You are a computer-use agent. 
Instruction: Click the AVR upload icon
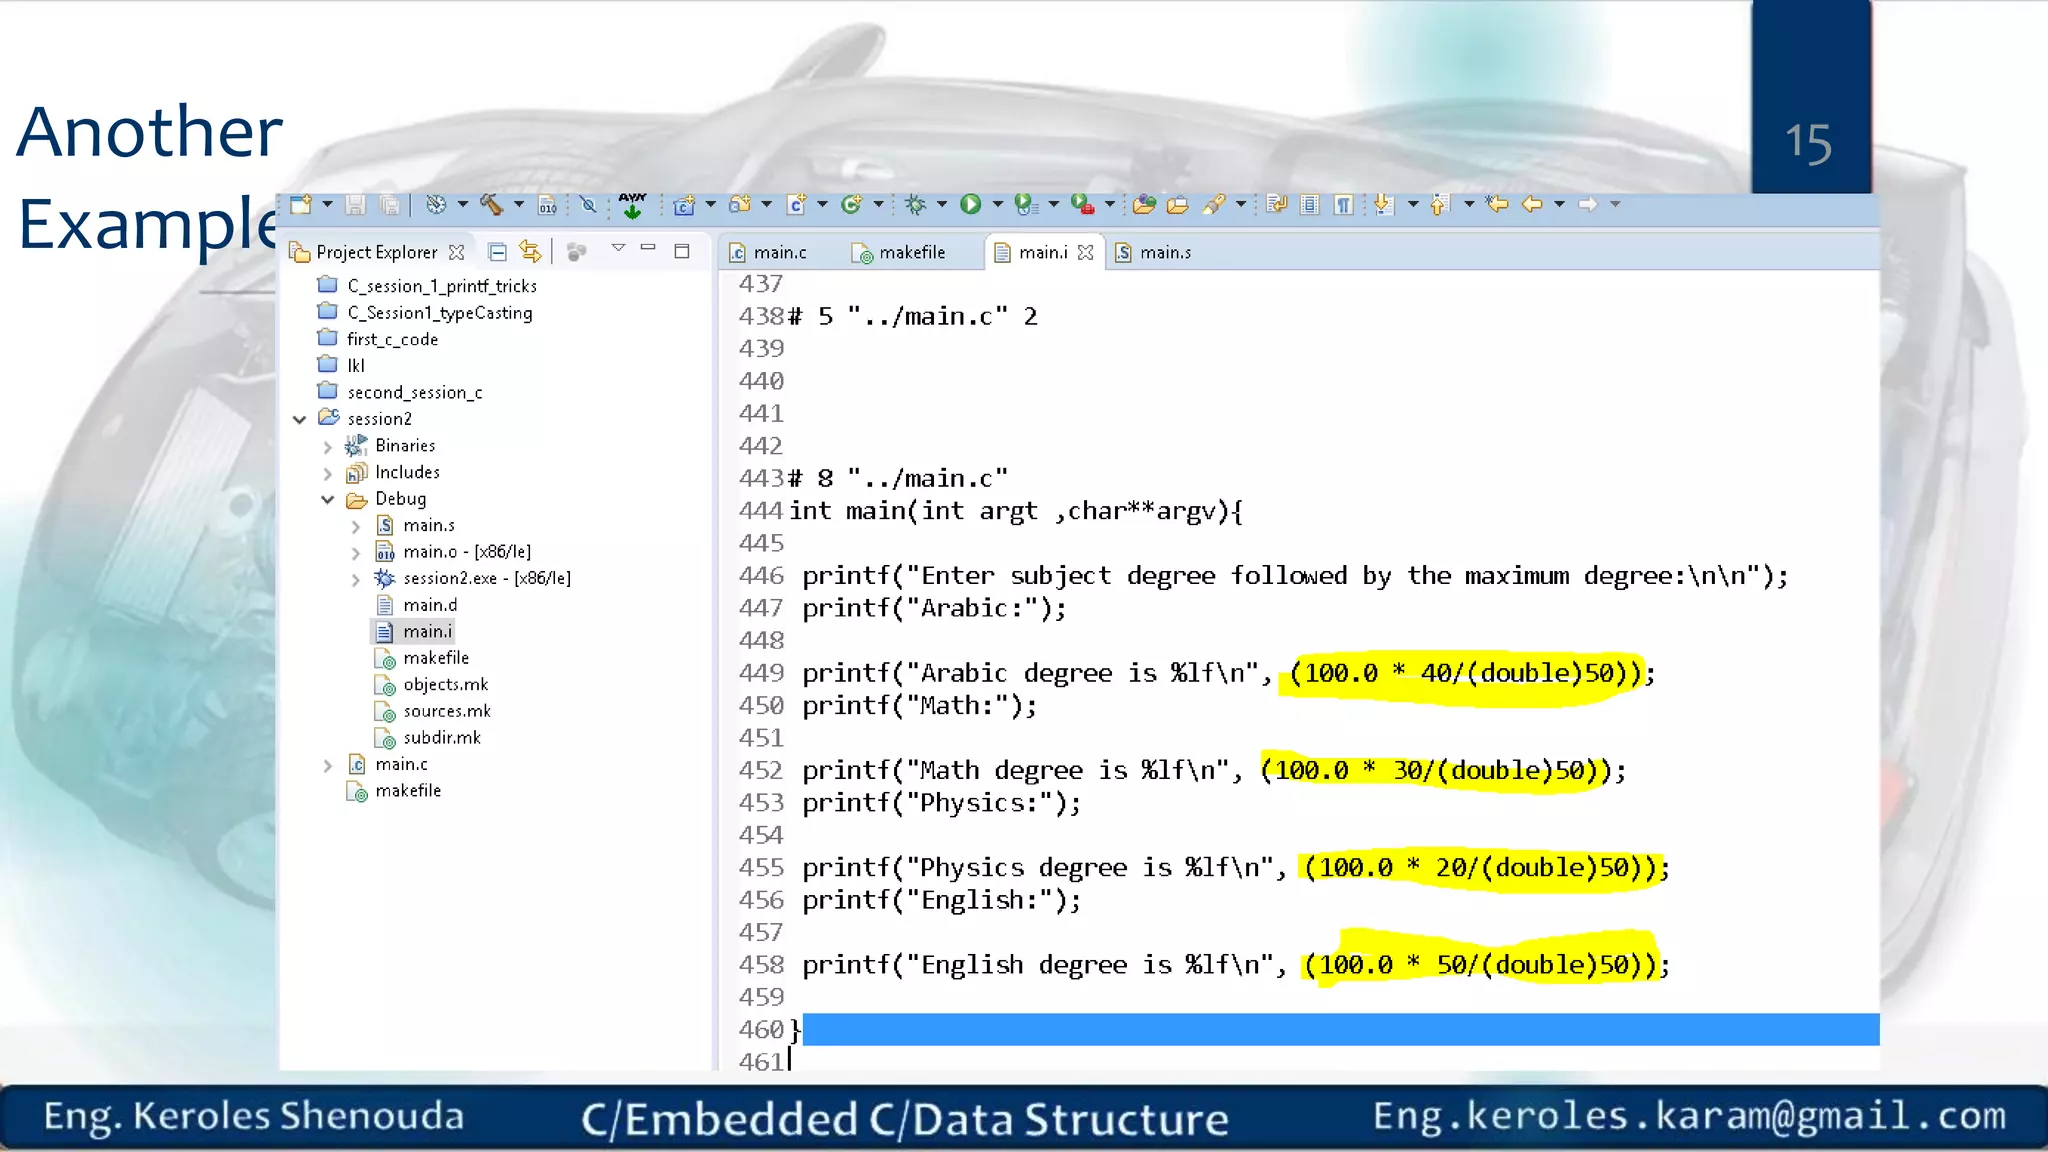pyautogui.click(x=632, y=205)
